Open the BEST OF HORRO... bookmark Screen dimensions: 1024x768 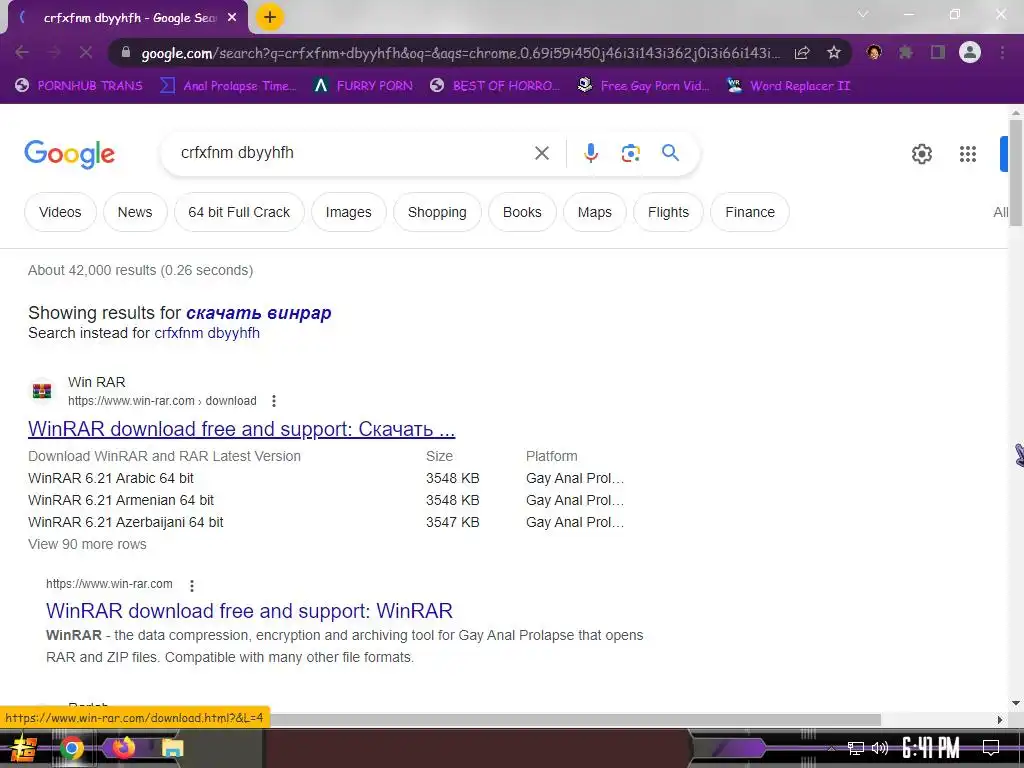point(495,86)
